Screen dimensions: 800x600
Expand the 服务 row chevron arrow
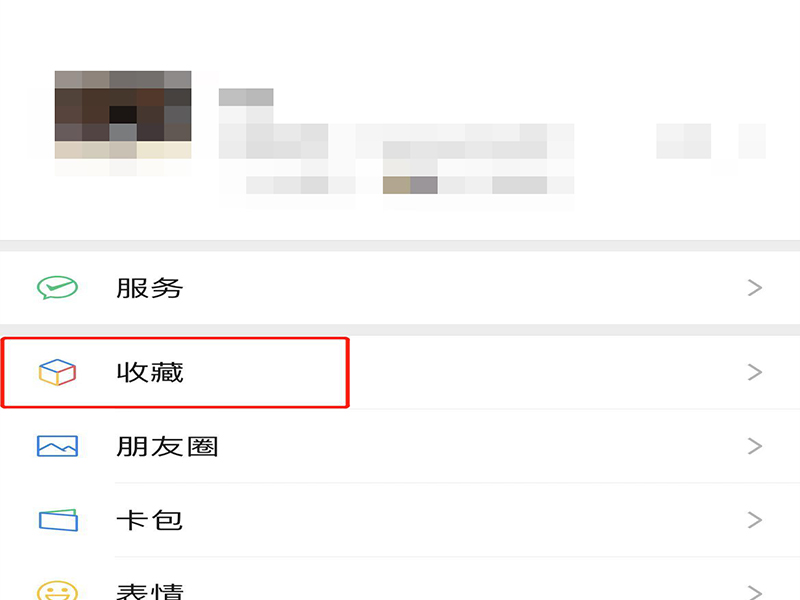point(755,288)
